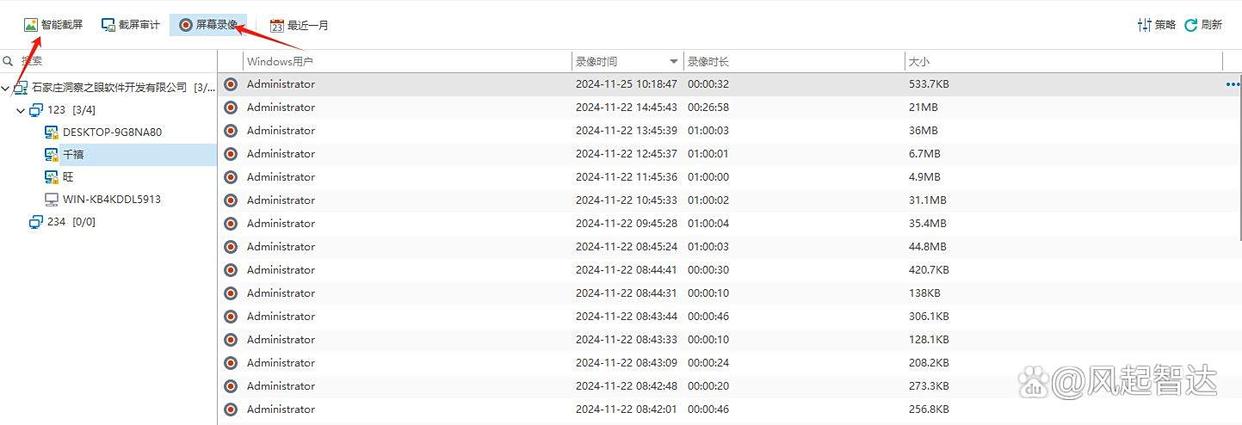Click the search field in sidebar

[108, 61]
